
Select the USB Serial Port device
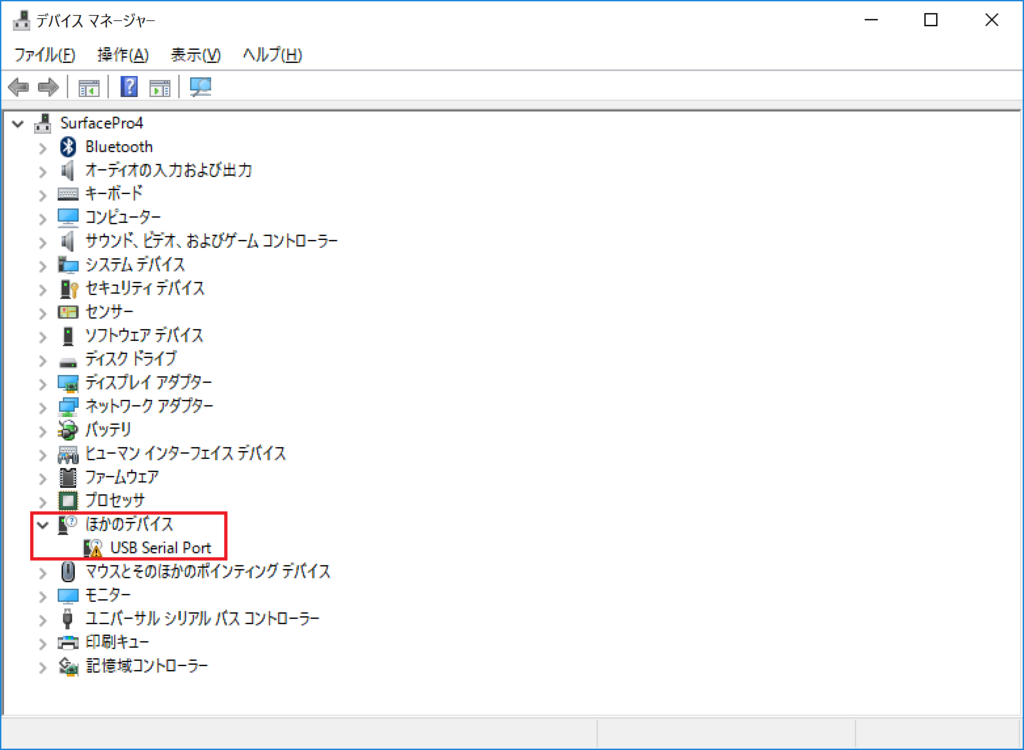[x=161, y=548]
